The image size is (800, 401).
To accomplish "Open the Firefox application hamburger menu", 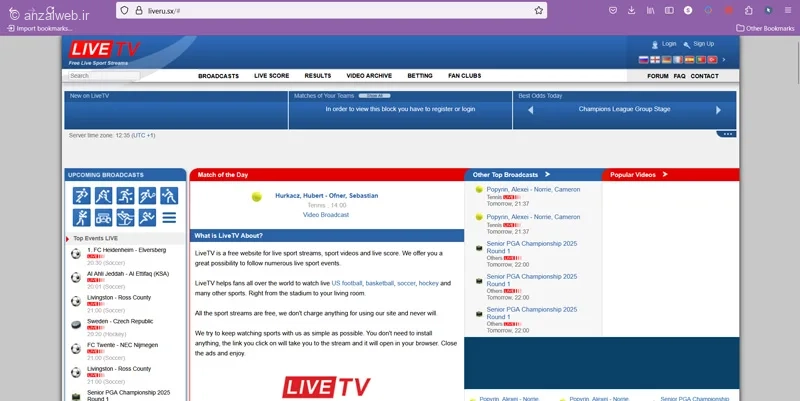I will click(x=788, y=10).
